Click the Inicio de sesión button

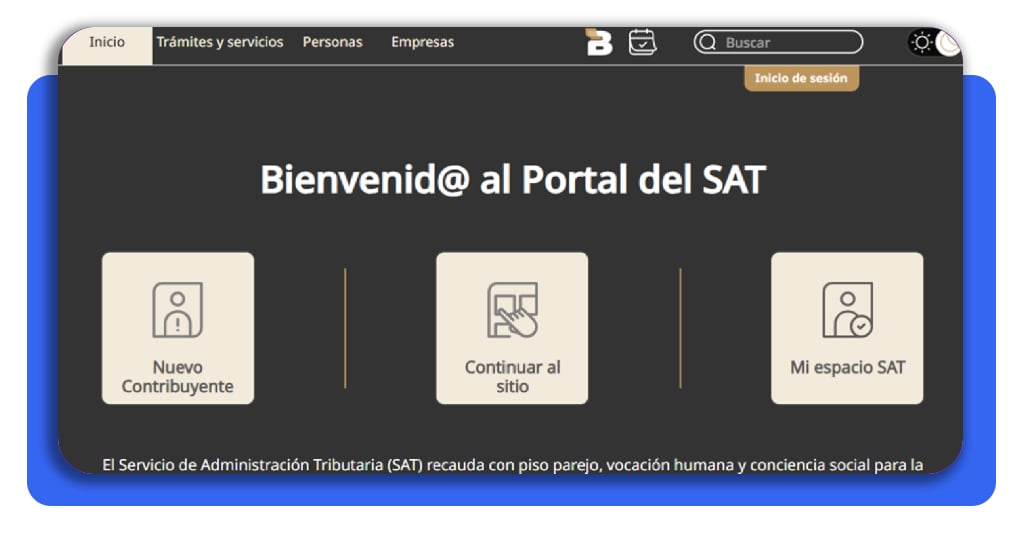(x=801, y=78)
